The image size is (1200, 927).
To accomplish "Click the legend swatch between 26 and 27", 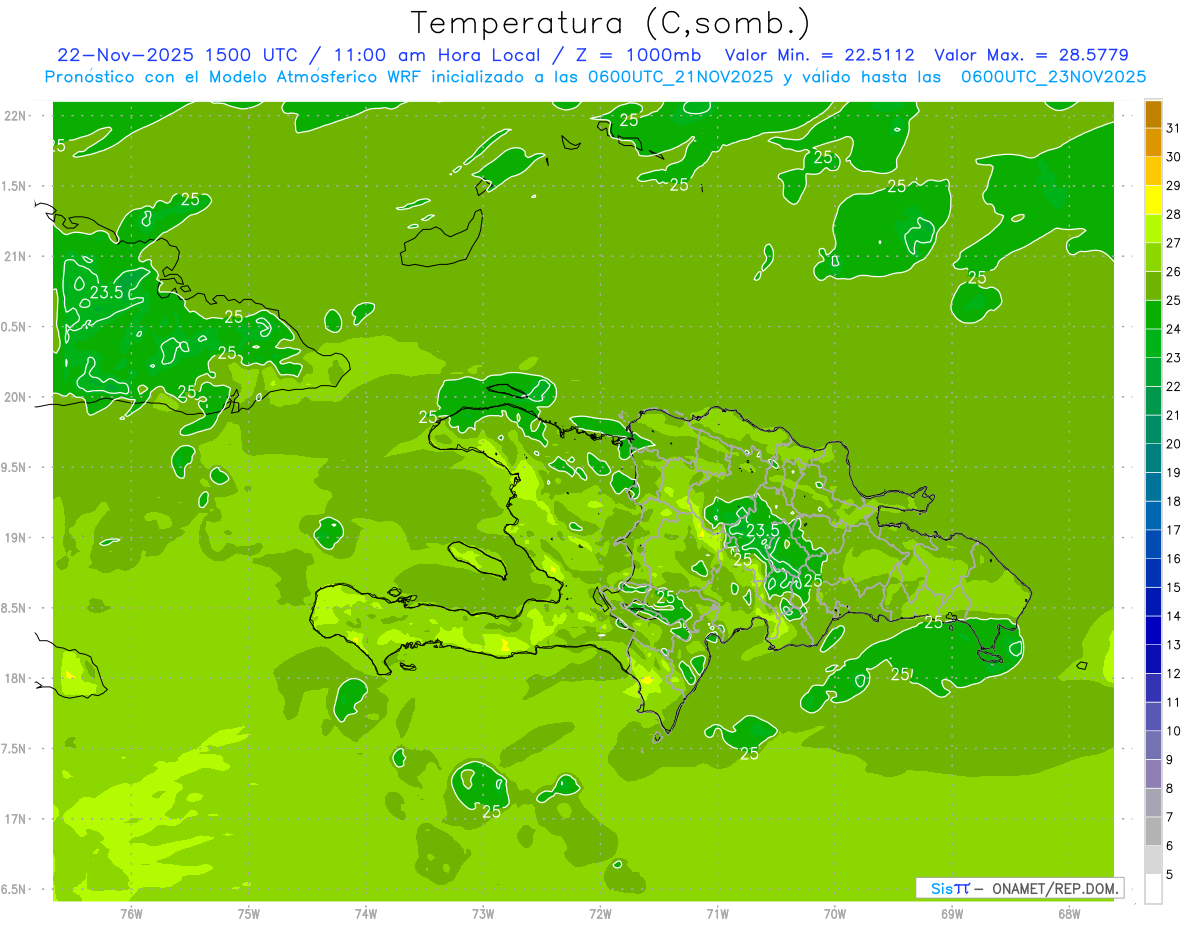I will click(x=1153, y=258).
